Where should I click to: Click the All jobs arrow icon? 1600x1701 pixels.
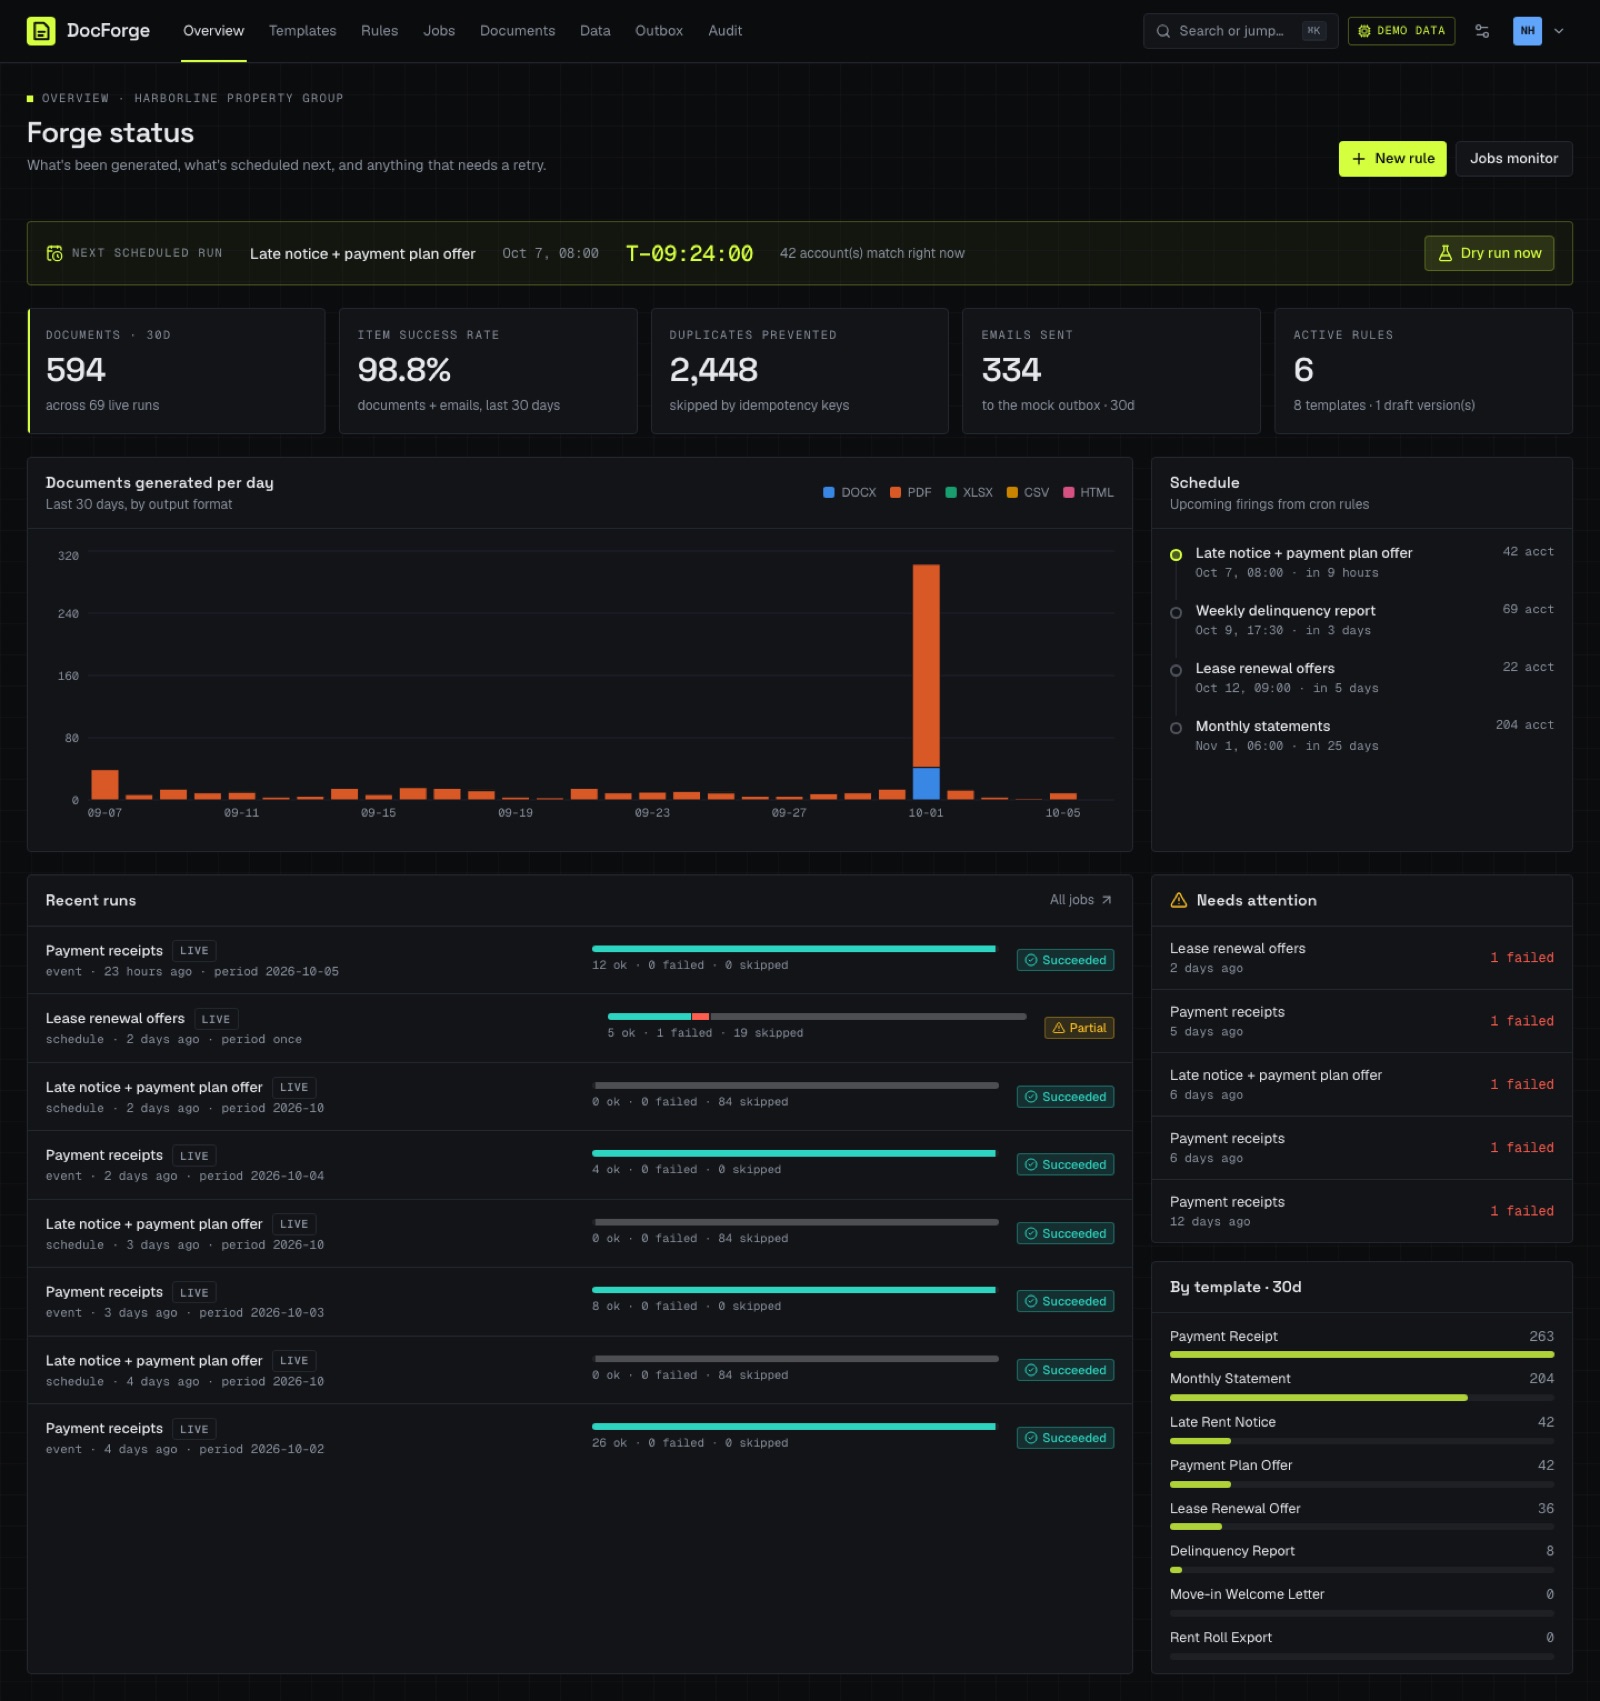pyautogui.click(x=1106, y=900)
